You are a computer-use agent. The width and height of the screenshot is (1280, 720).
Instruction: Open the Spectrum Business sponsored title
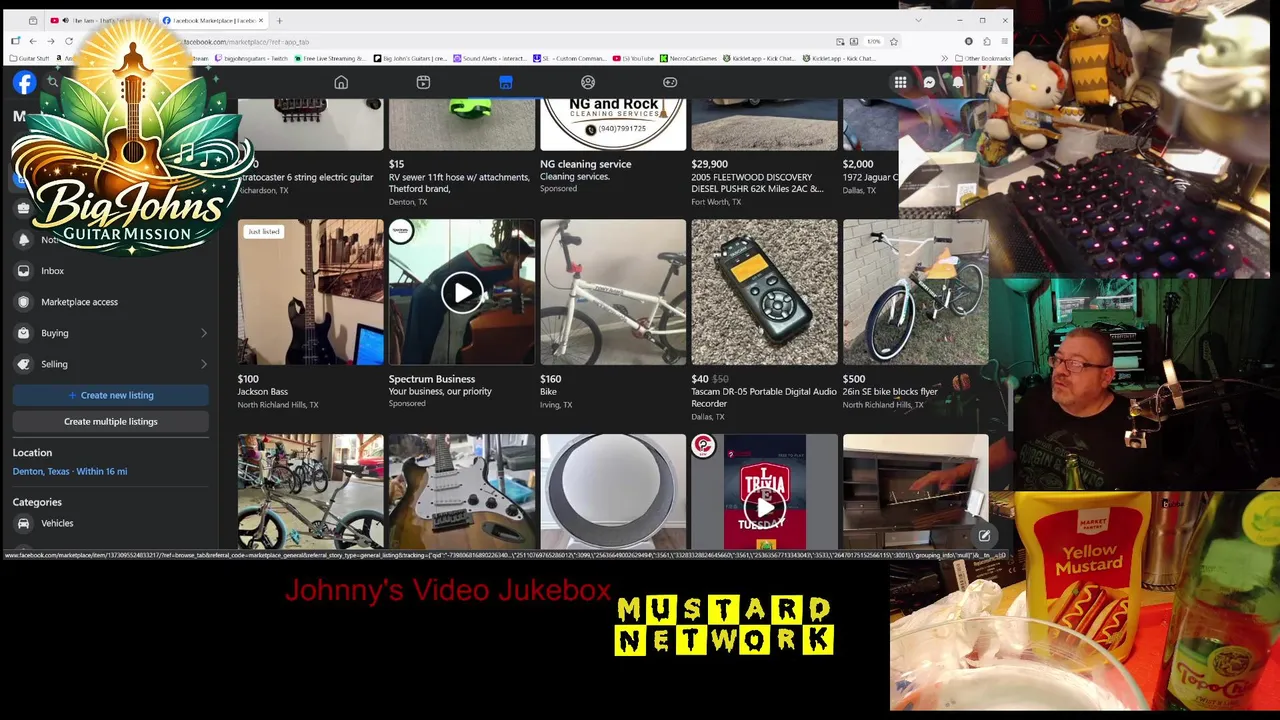click(x=432, y=379)
